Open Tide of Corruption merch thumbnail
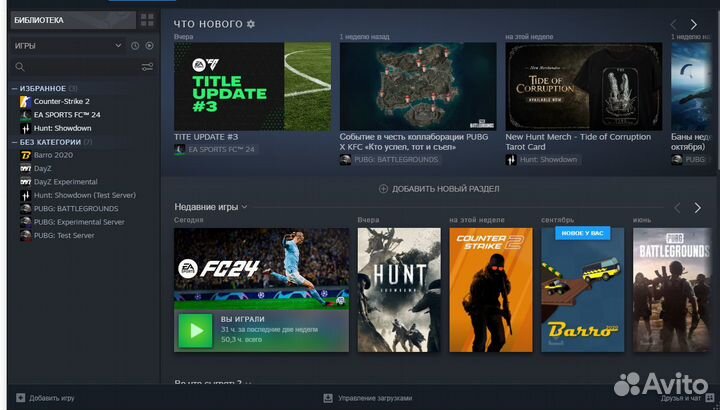Screen dimensions: 720x410 [584, 87]
